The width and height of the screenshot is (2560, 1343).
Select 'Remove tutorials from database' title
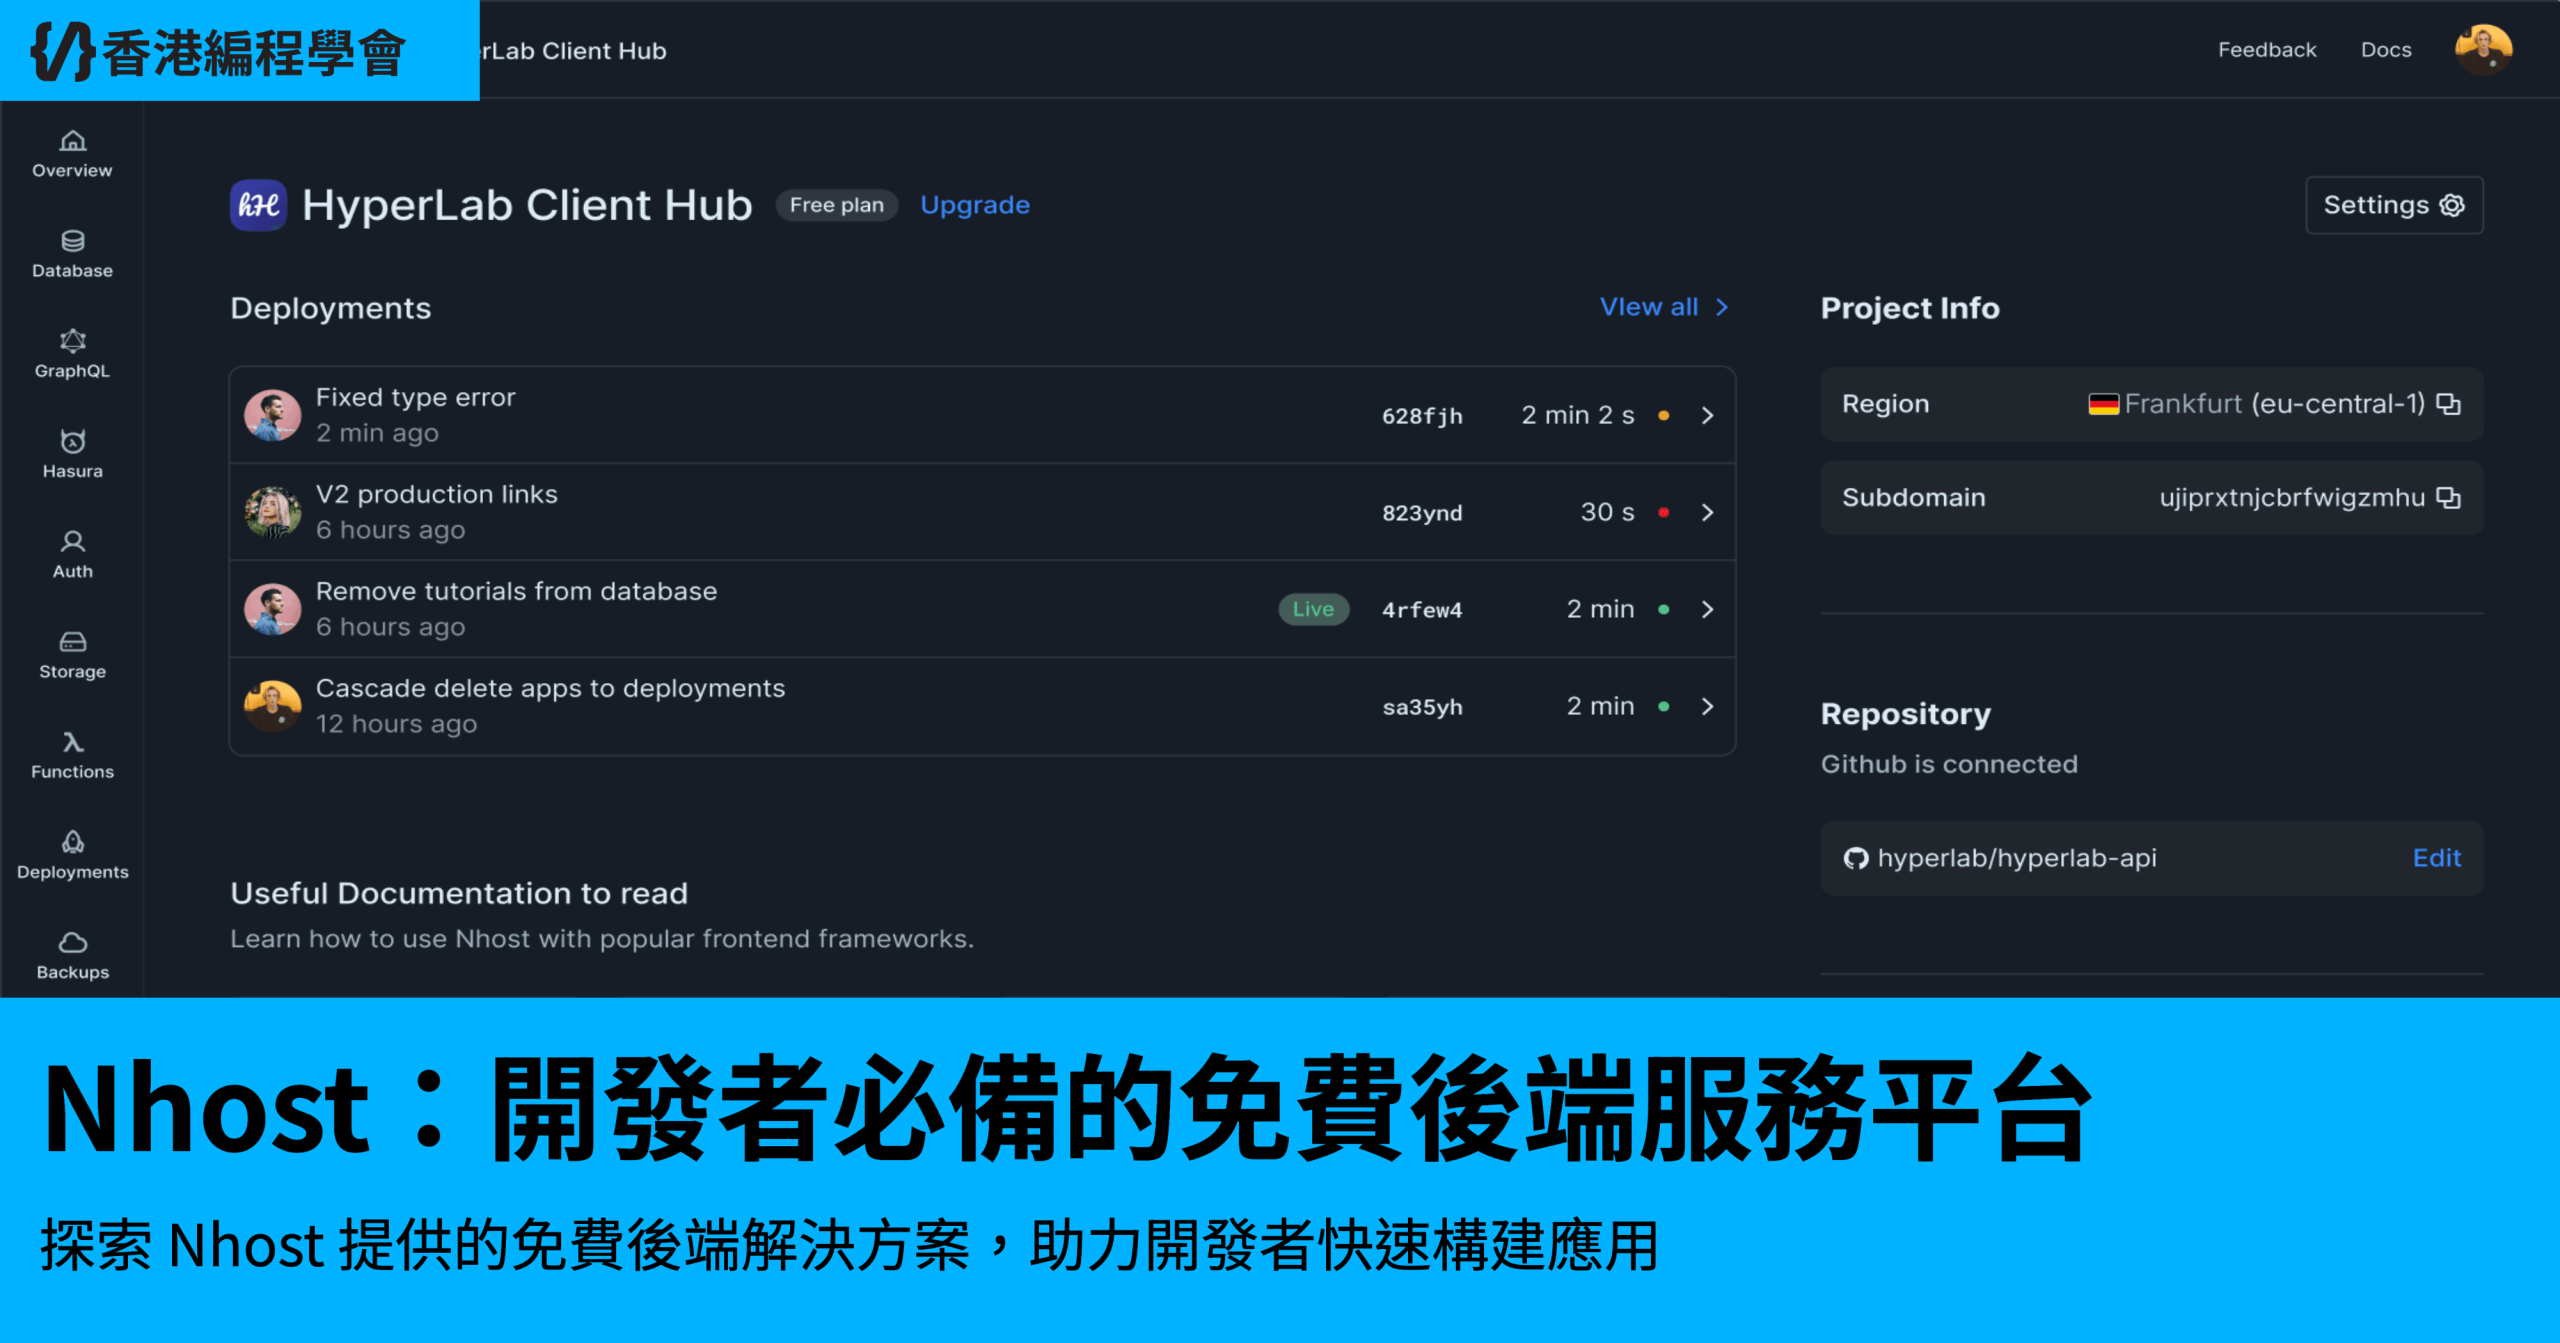coord(516,591)
